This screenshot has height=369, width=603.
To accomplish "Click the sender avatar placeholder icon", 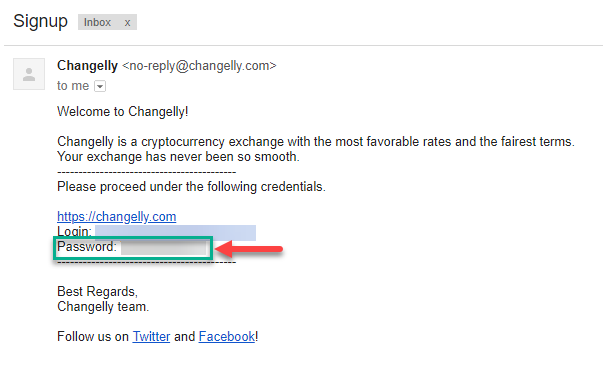I will (x=29, y=74).
